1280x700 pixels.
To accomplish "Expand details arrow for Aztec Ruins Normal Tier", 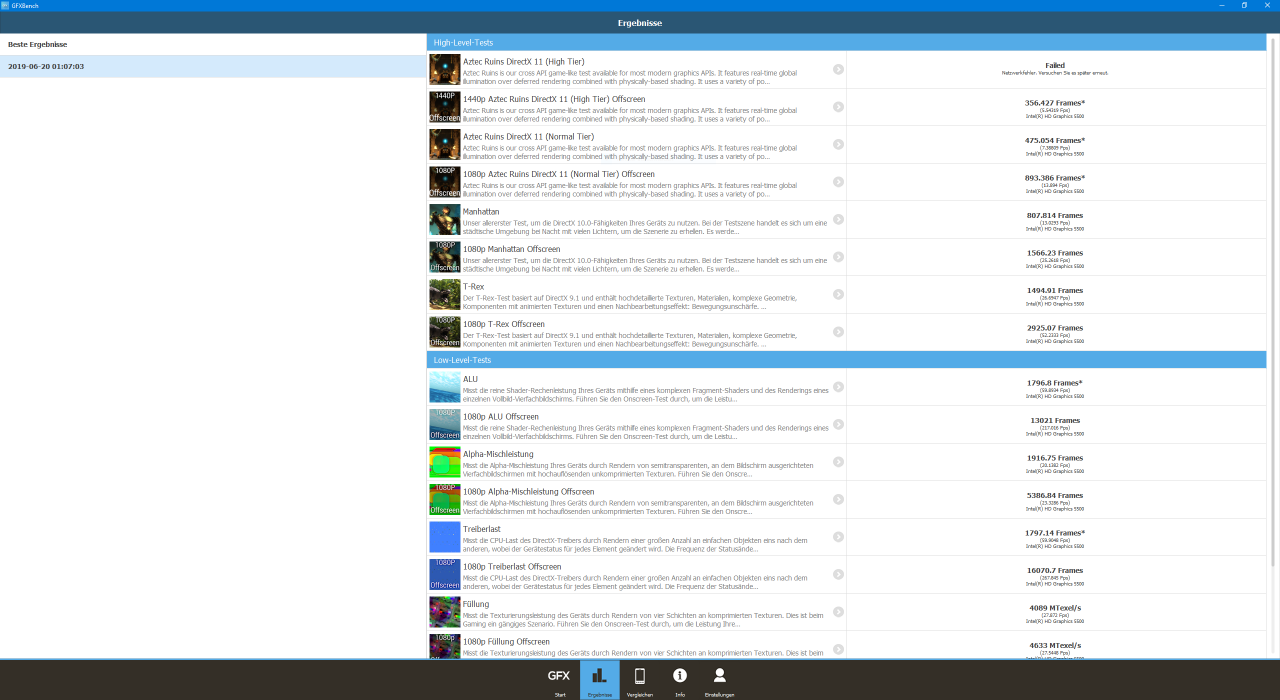I will click(x=838, y=144).
